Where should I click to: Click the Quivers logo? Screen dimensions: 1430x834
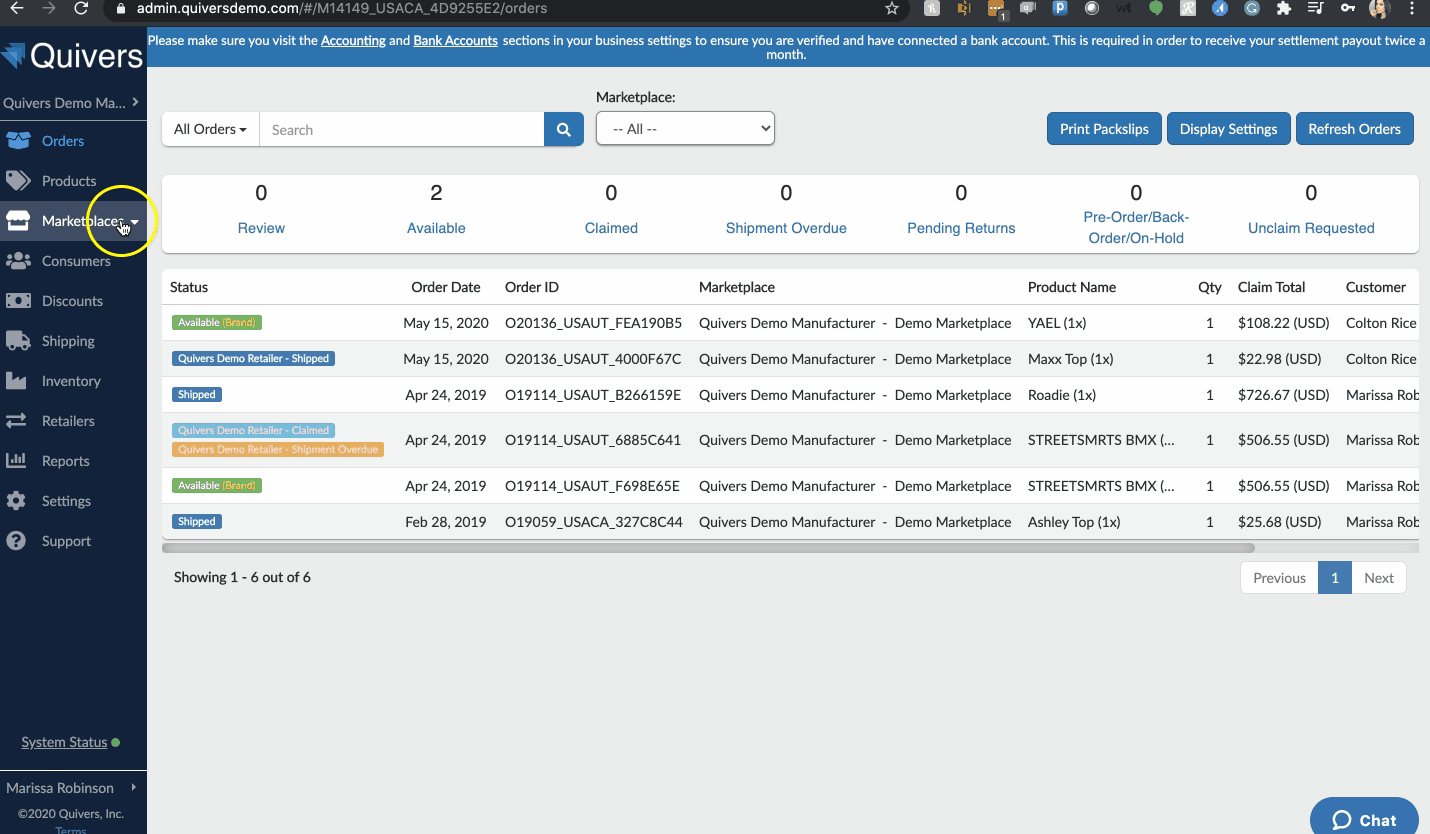point(72,55)
